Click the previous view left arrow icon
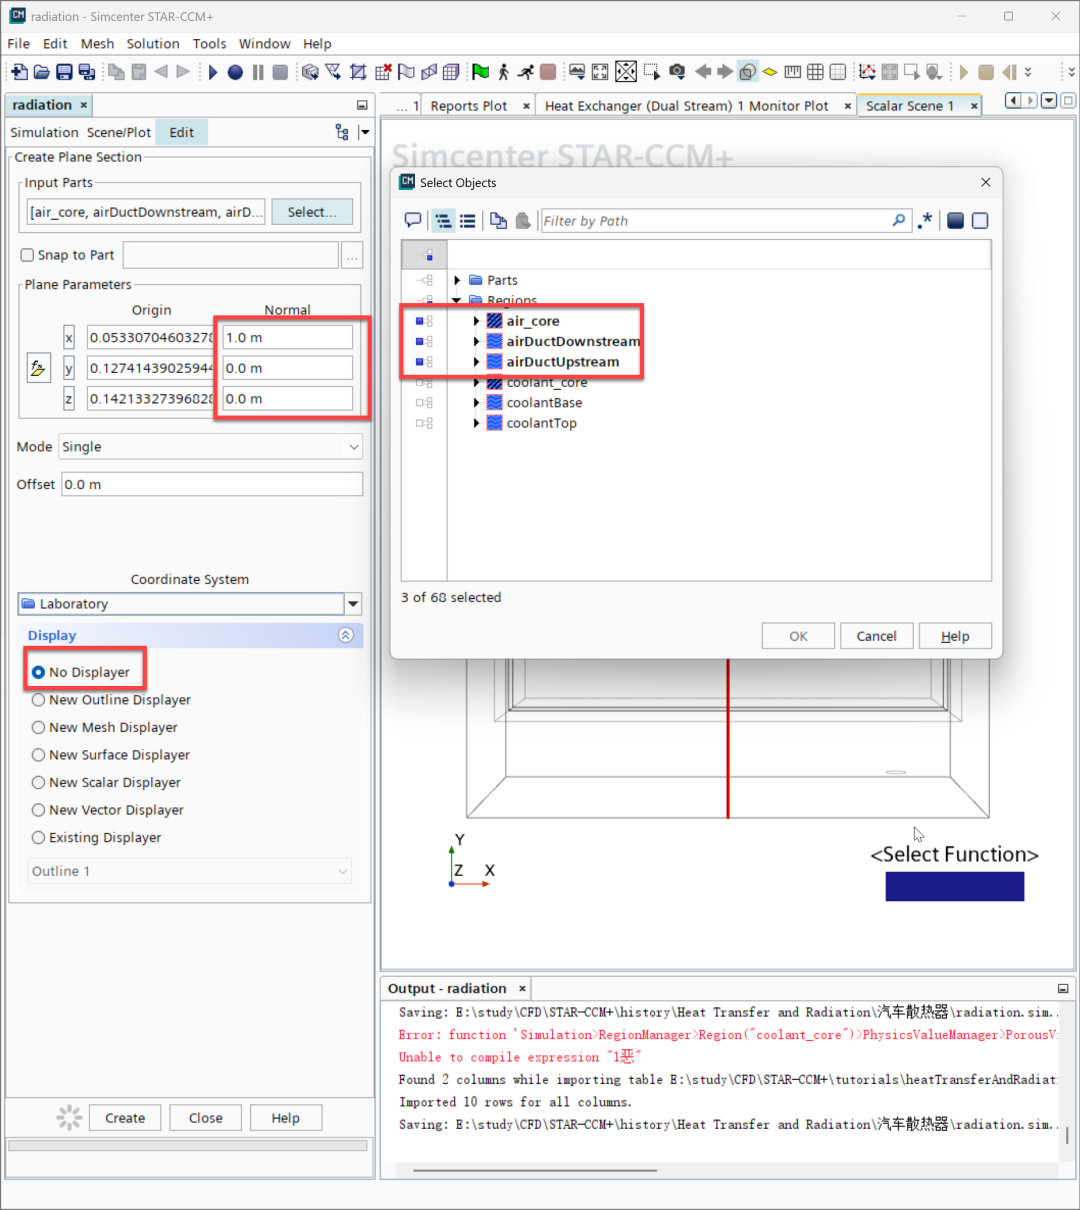The image size is (1080, 1210). [703, 72]
